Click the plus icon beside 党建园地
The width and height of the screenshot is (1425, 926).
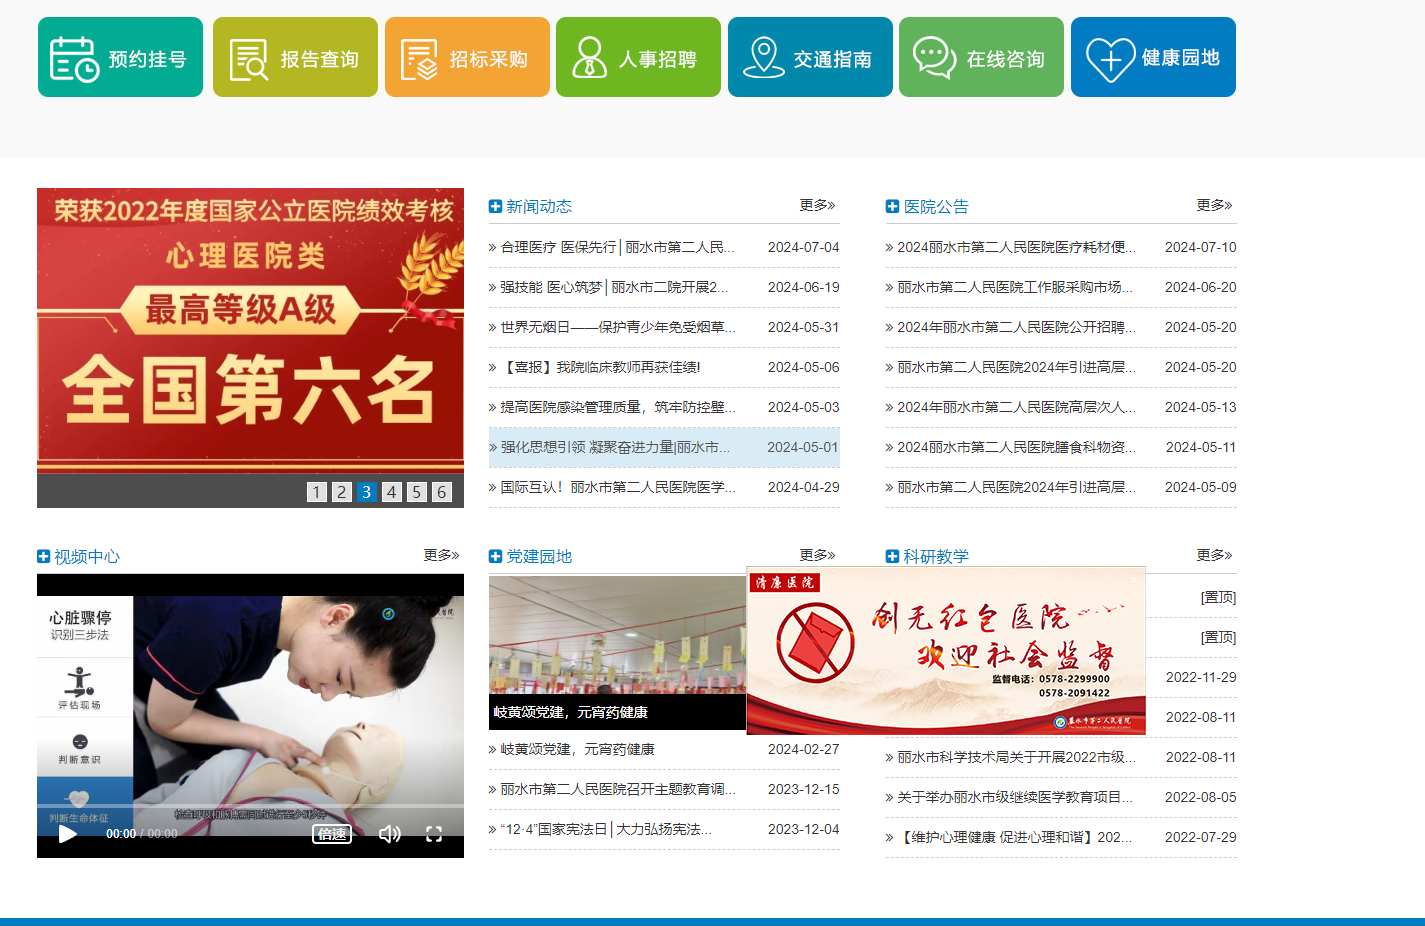click(x=495, y=556)
